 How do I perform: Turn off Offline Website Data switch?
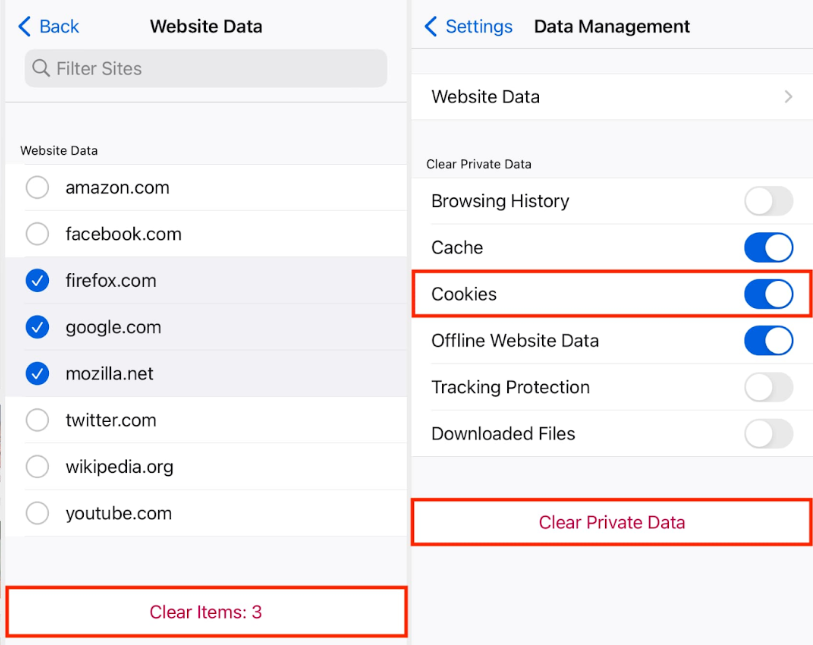coord(768,341)
